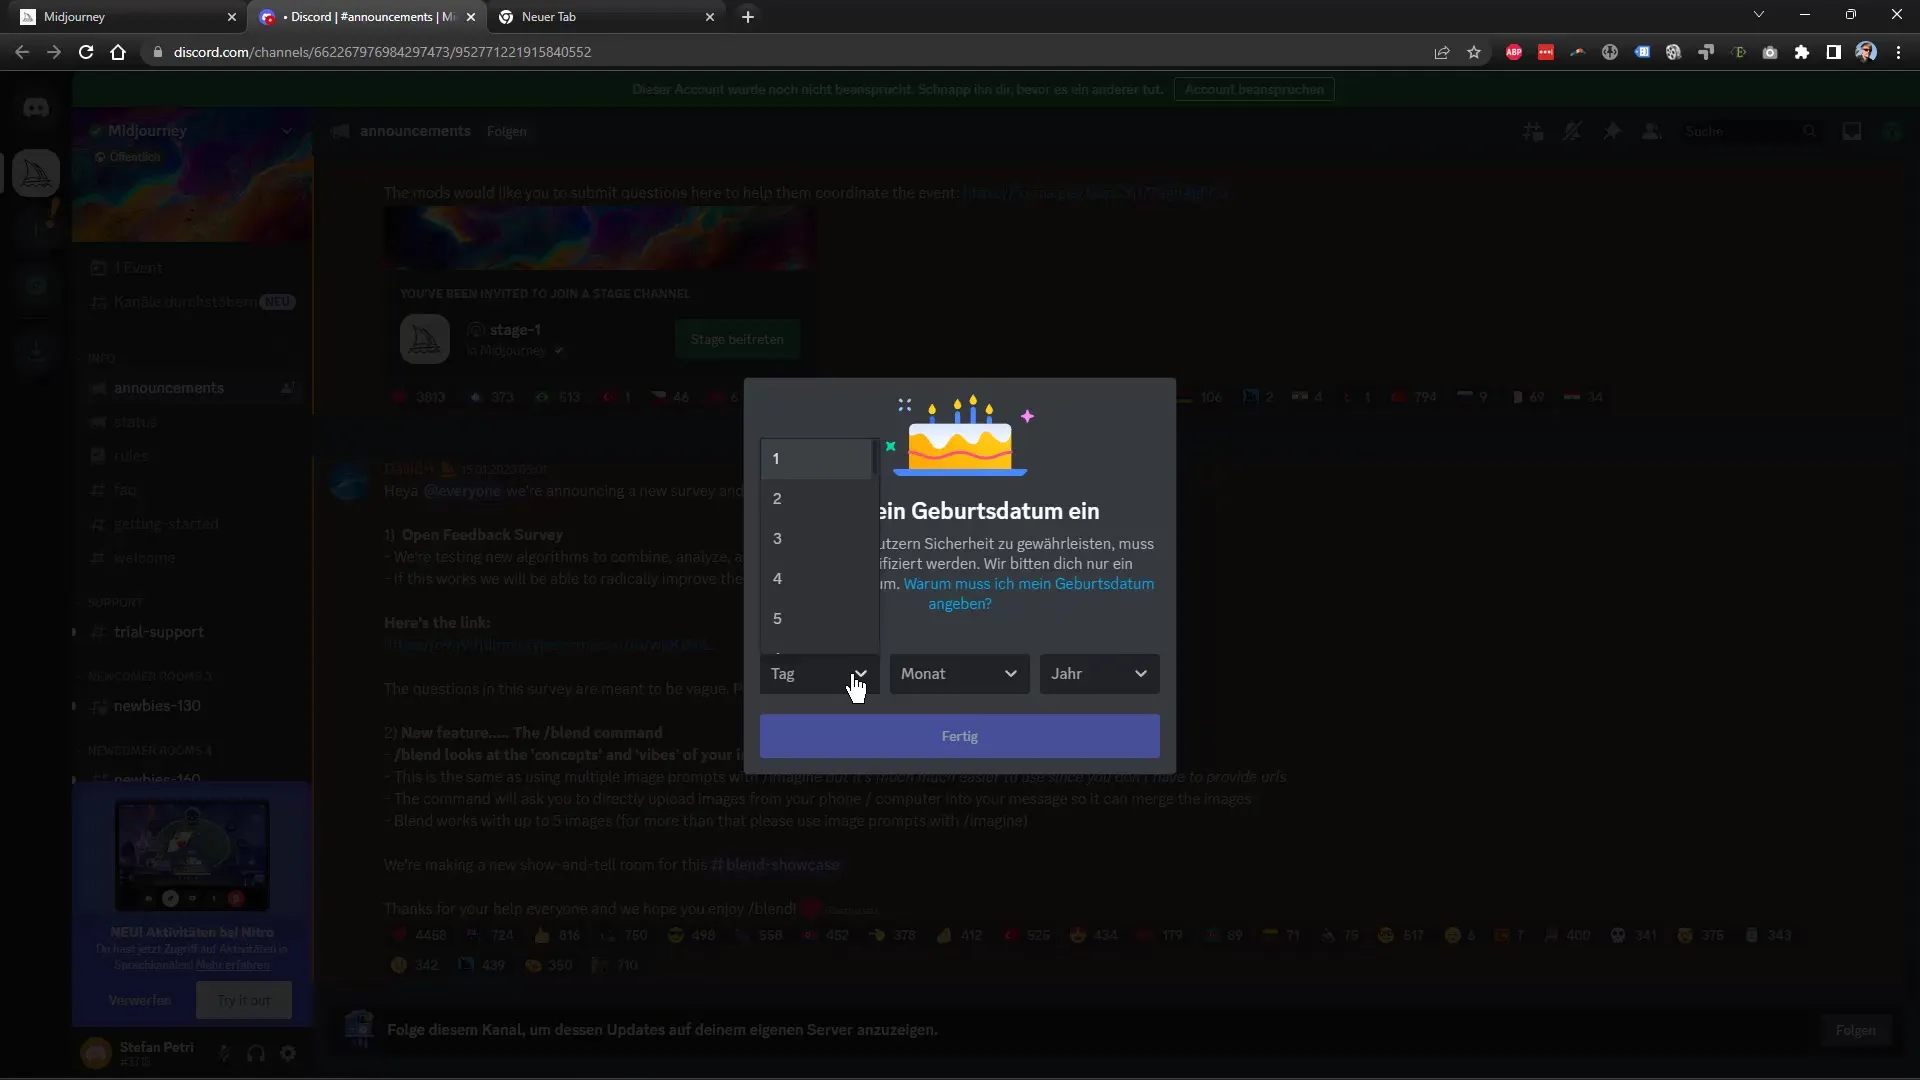The height and width of the screenshot is (1080, 1920).
Task: Pick day 4 from the dropdown list
Action: pos(816,579)
